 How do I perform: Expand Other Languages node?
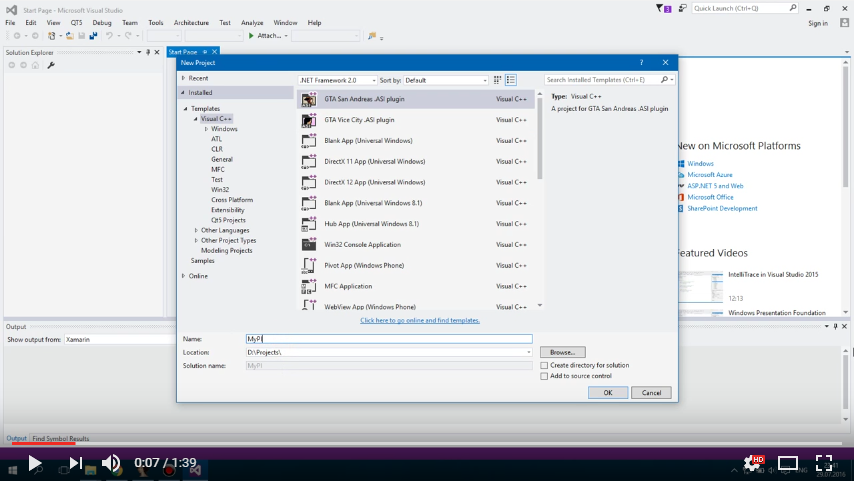pos(196,230)
